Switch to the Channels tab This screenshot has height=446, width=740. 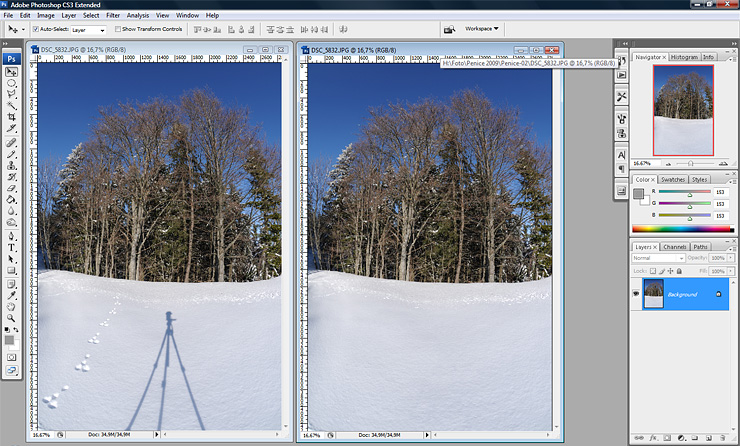(x=675, y=246)
